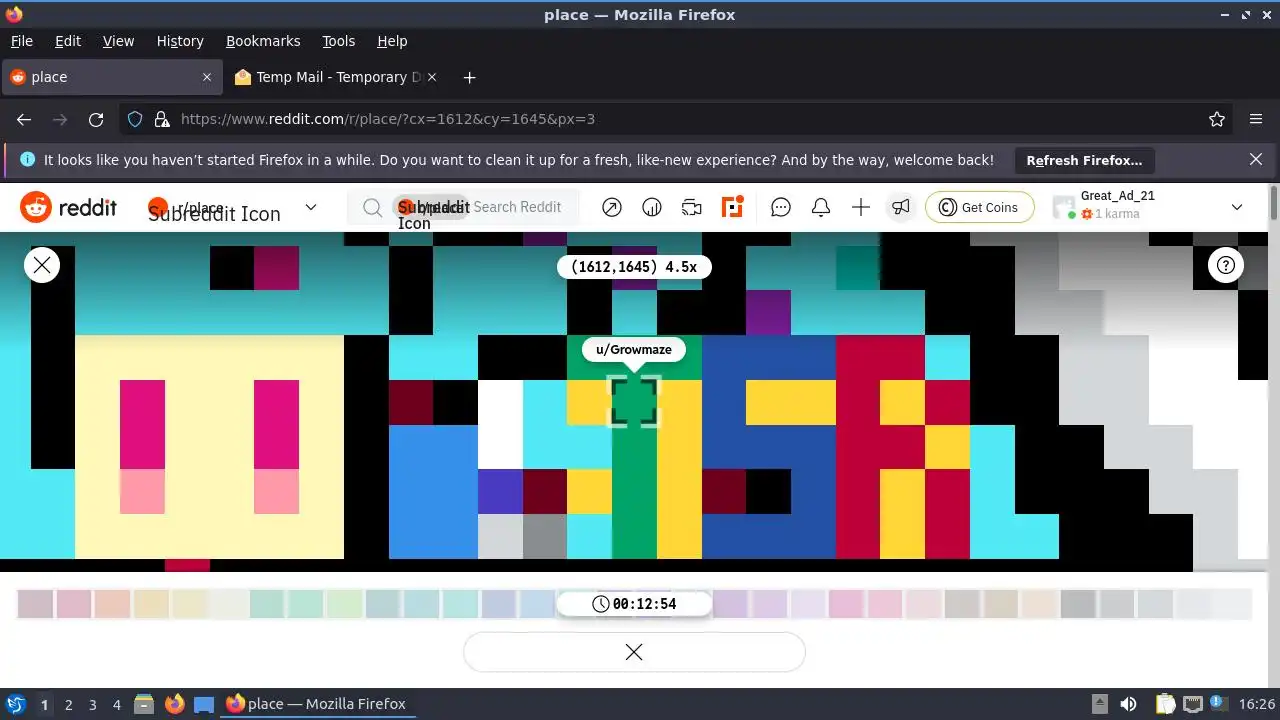
Task: Open the live video broadcast icon
Action: pyautogui.click(x=692, y=207)
